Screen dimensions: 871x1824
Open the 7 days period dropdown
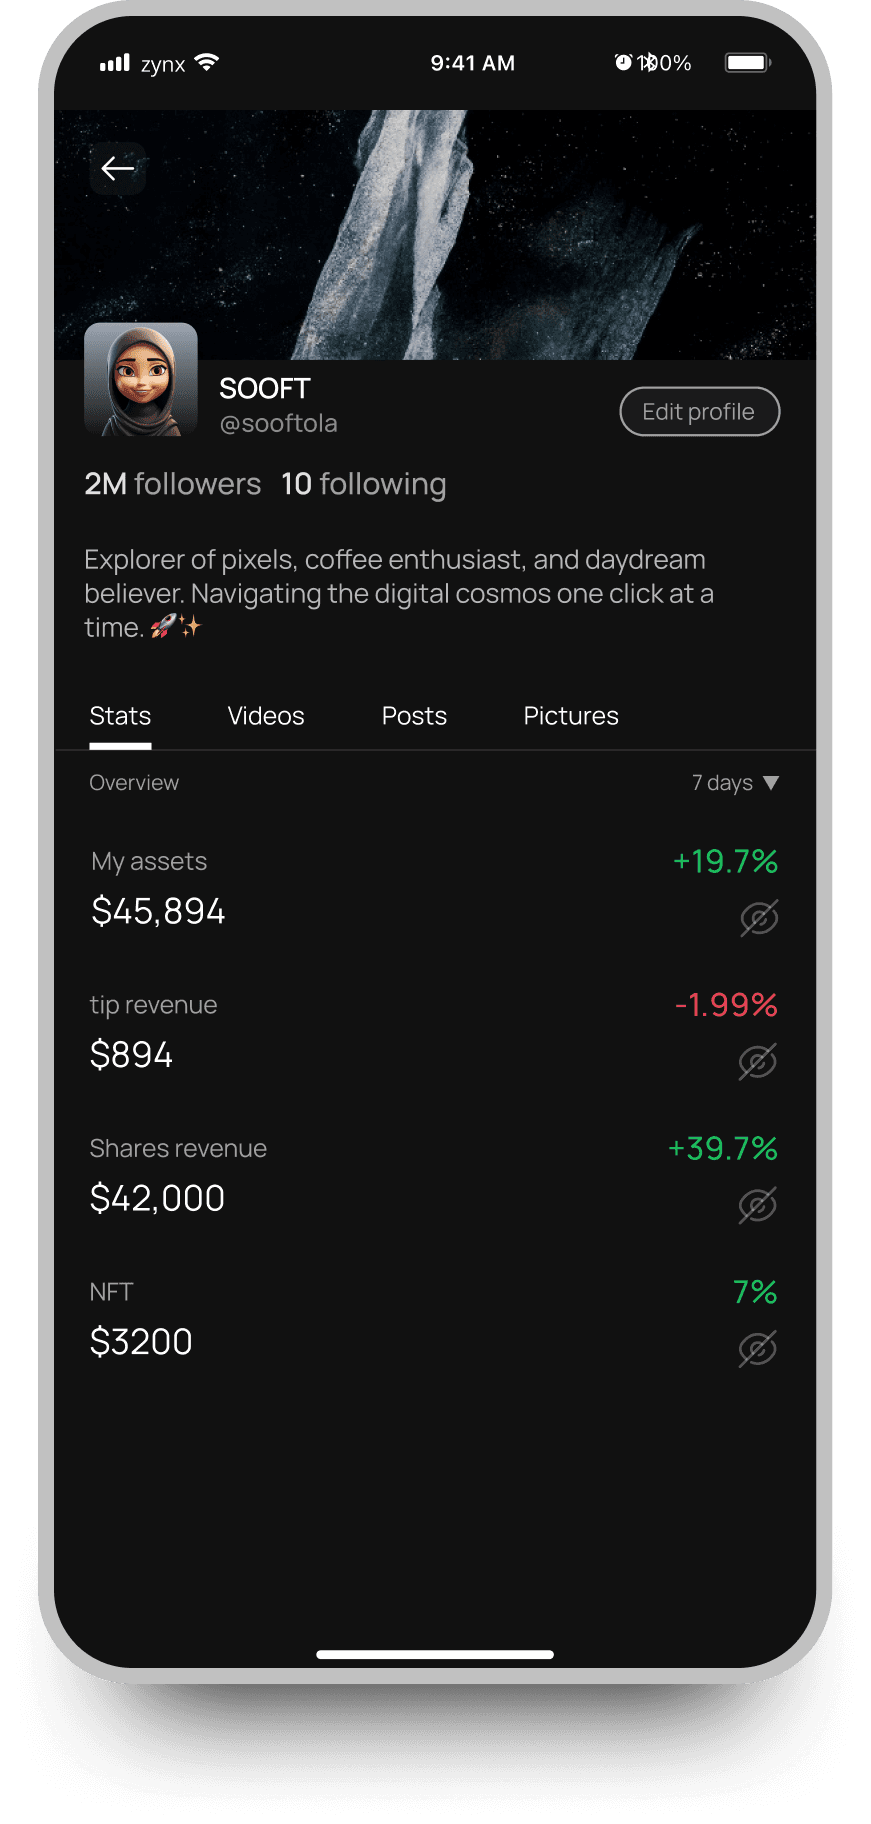click(735, 783)
